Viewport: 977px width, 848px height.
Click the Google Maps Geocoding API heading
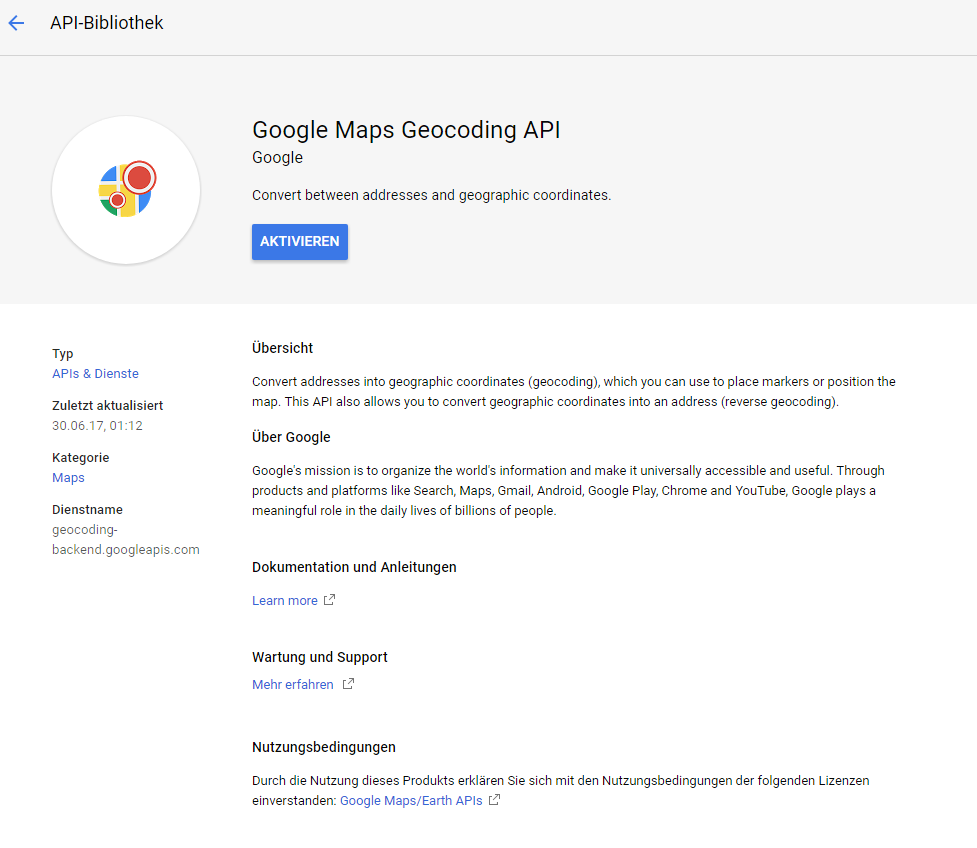[x=406, y=130]
